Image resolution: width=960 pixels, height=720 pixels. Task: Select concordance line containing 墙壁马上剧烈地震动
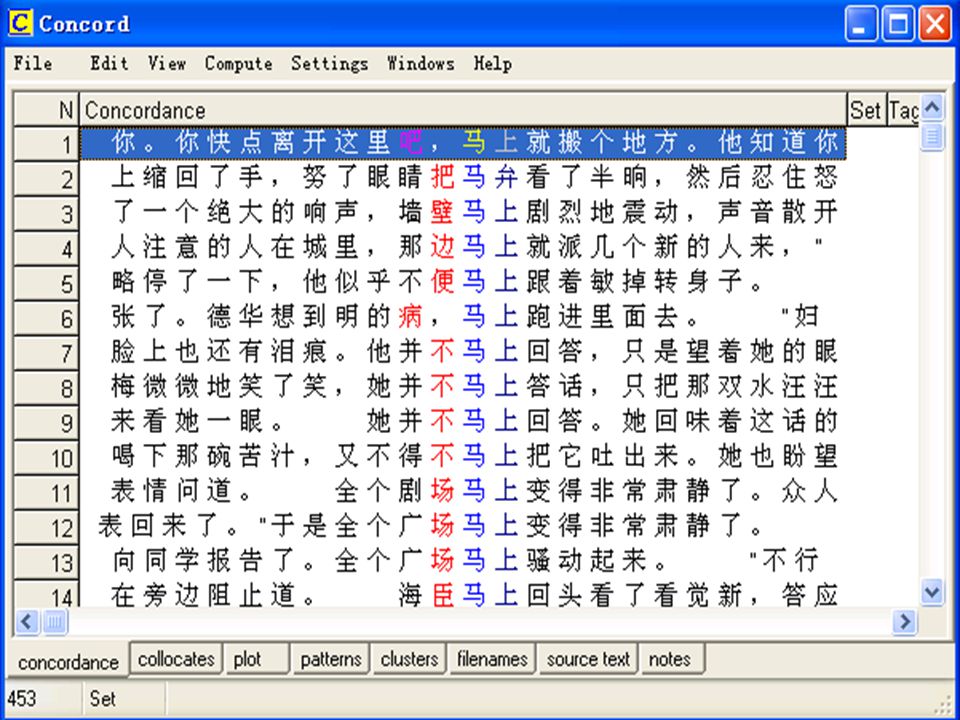pos(463,213)
